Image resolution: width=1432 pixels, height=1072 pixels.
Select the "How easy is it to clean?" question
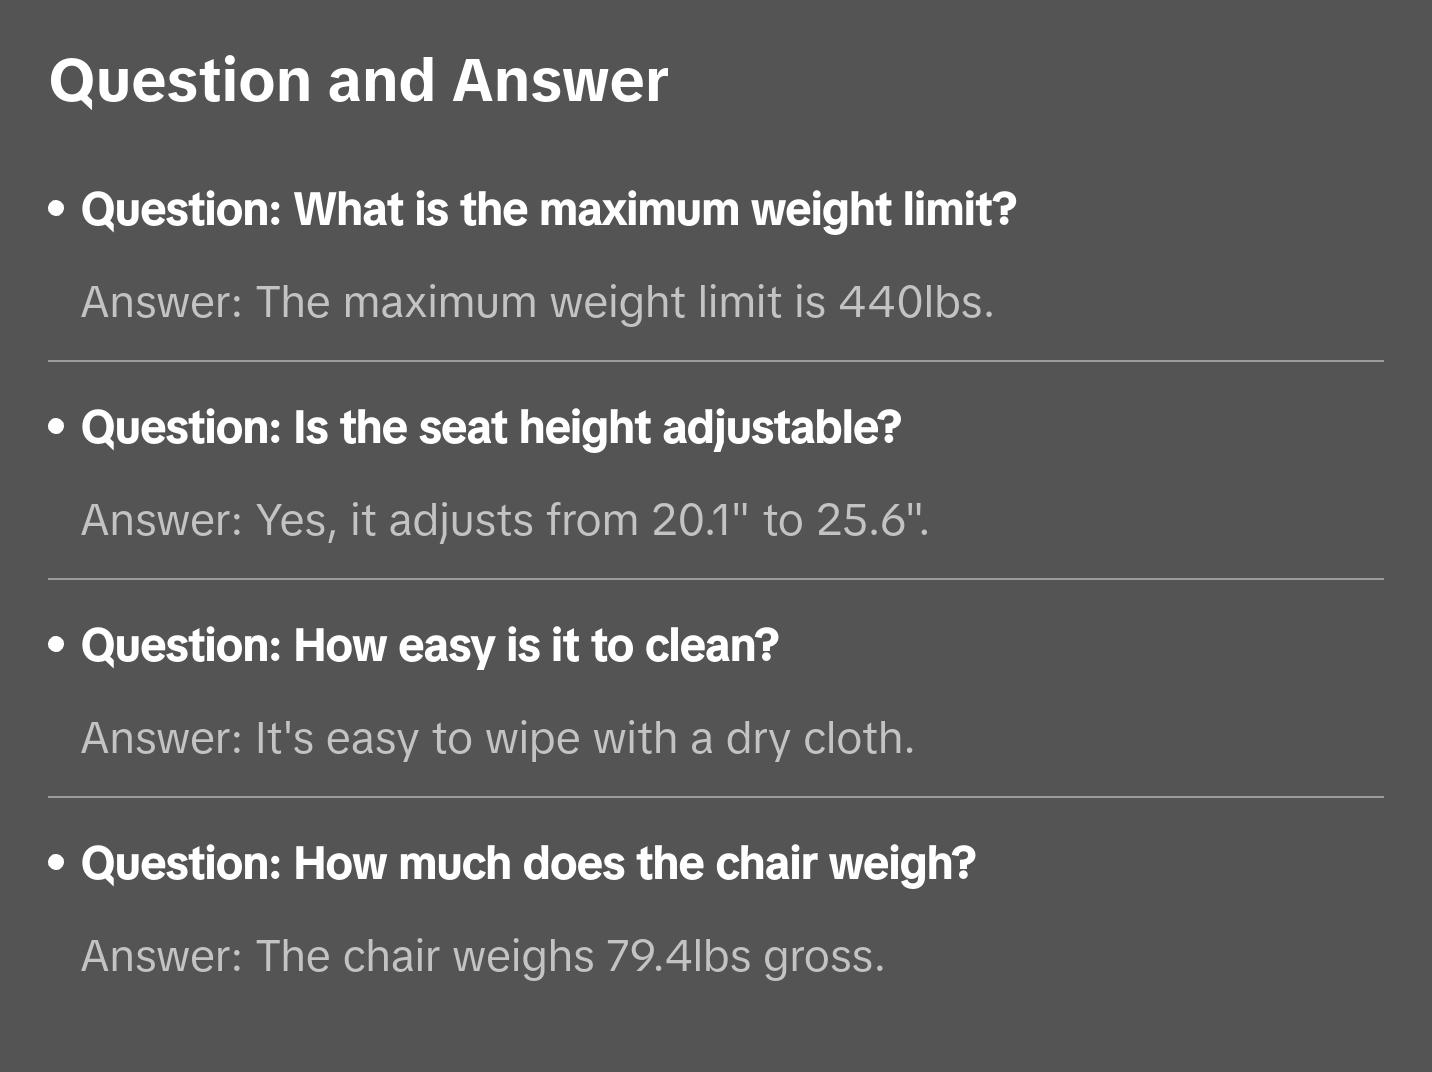pos(430,645)
